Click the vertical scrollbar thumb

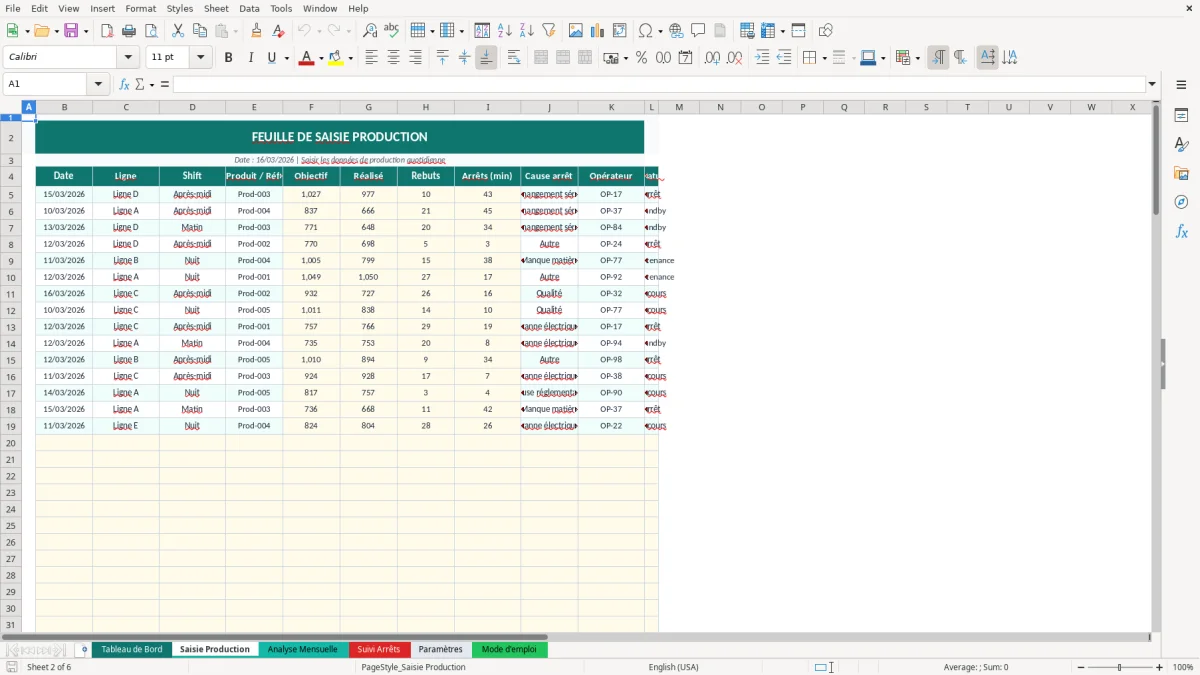click(1156, 160)
